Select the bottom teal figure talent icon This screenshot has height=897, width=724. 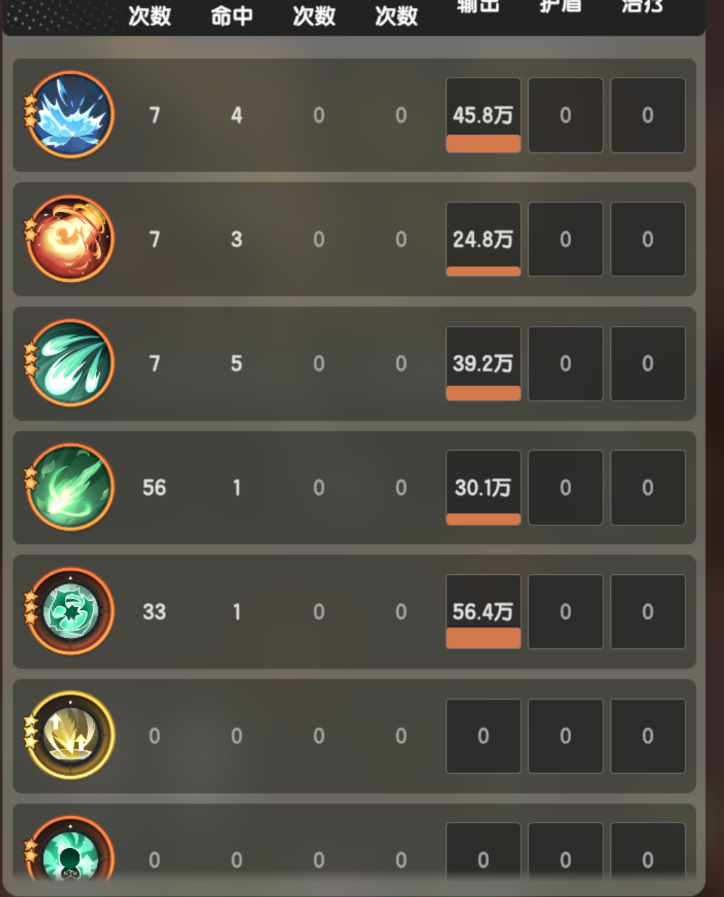point(70,852)
